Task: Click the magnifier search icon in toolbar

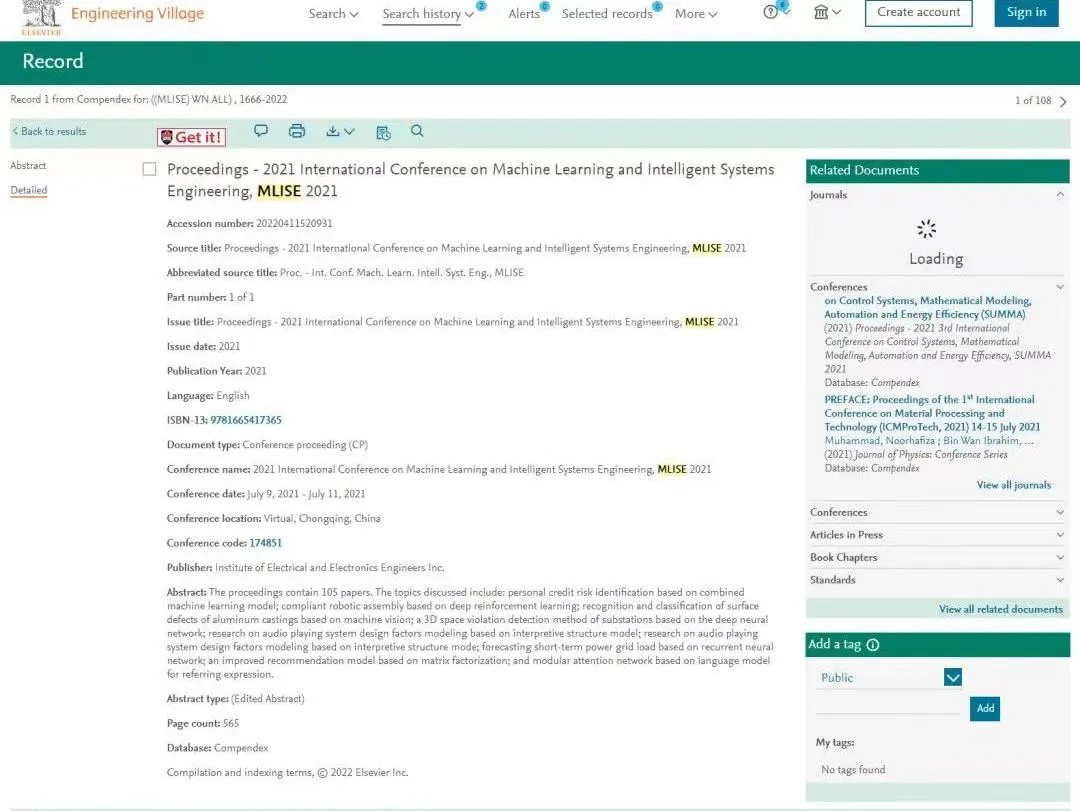Action: (x=417, y=131)
